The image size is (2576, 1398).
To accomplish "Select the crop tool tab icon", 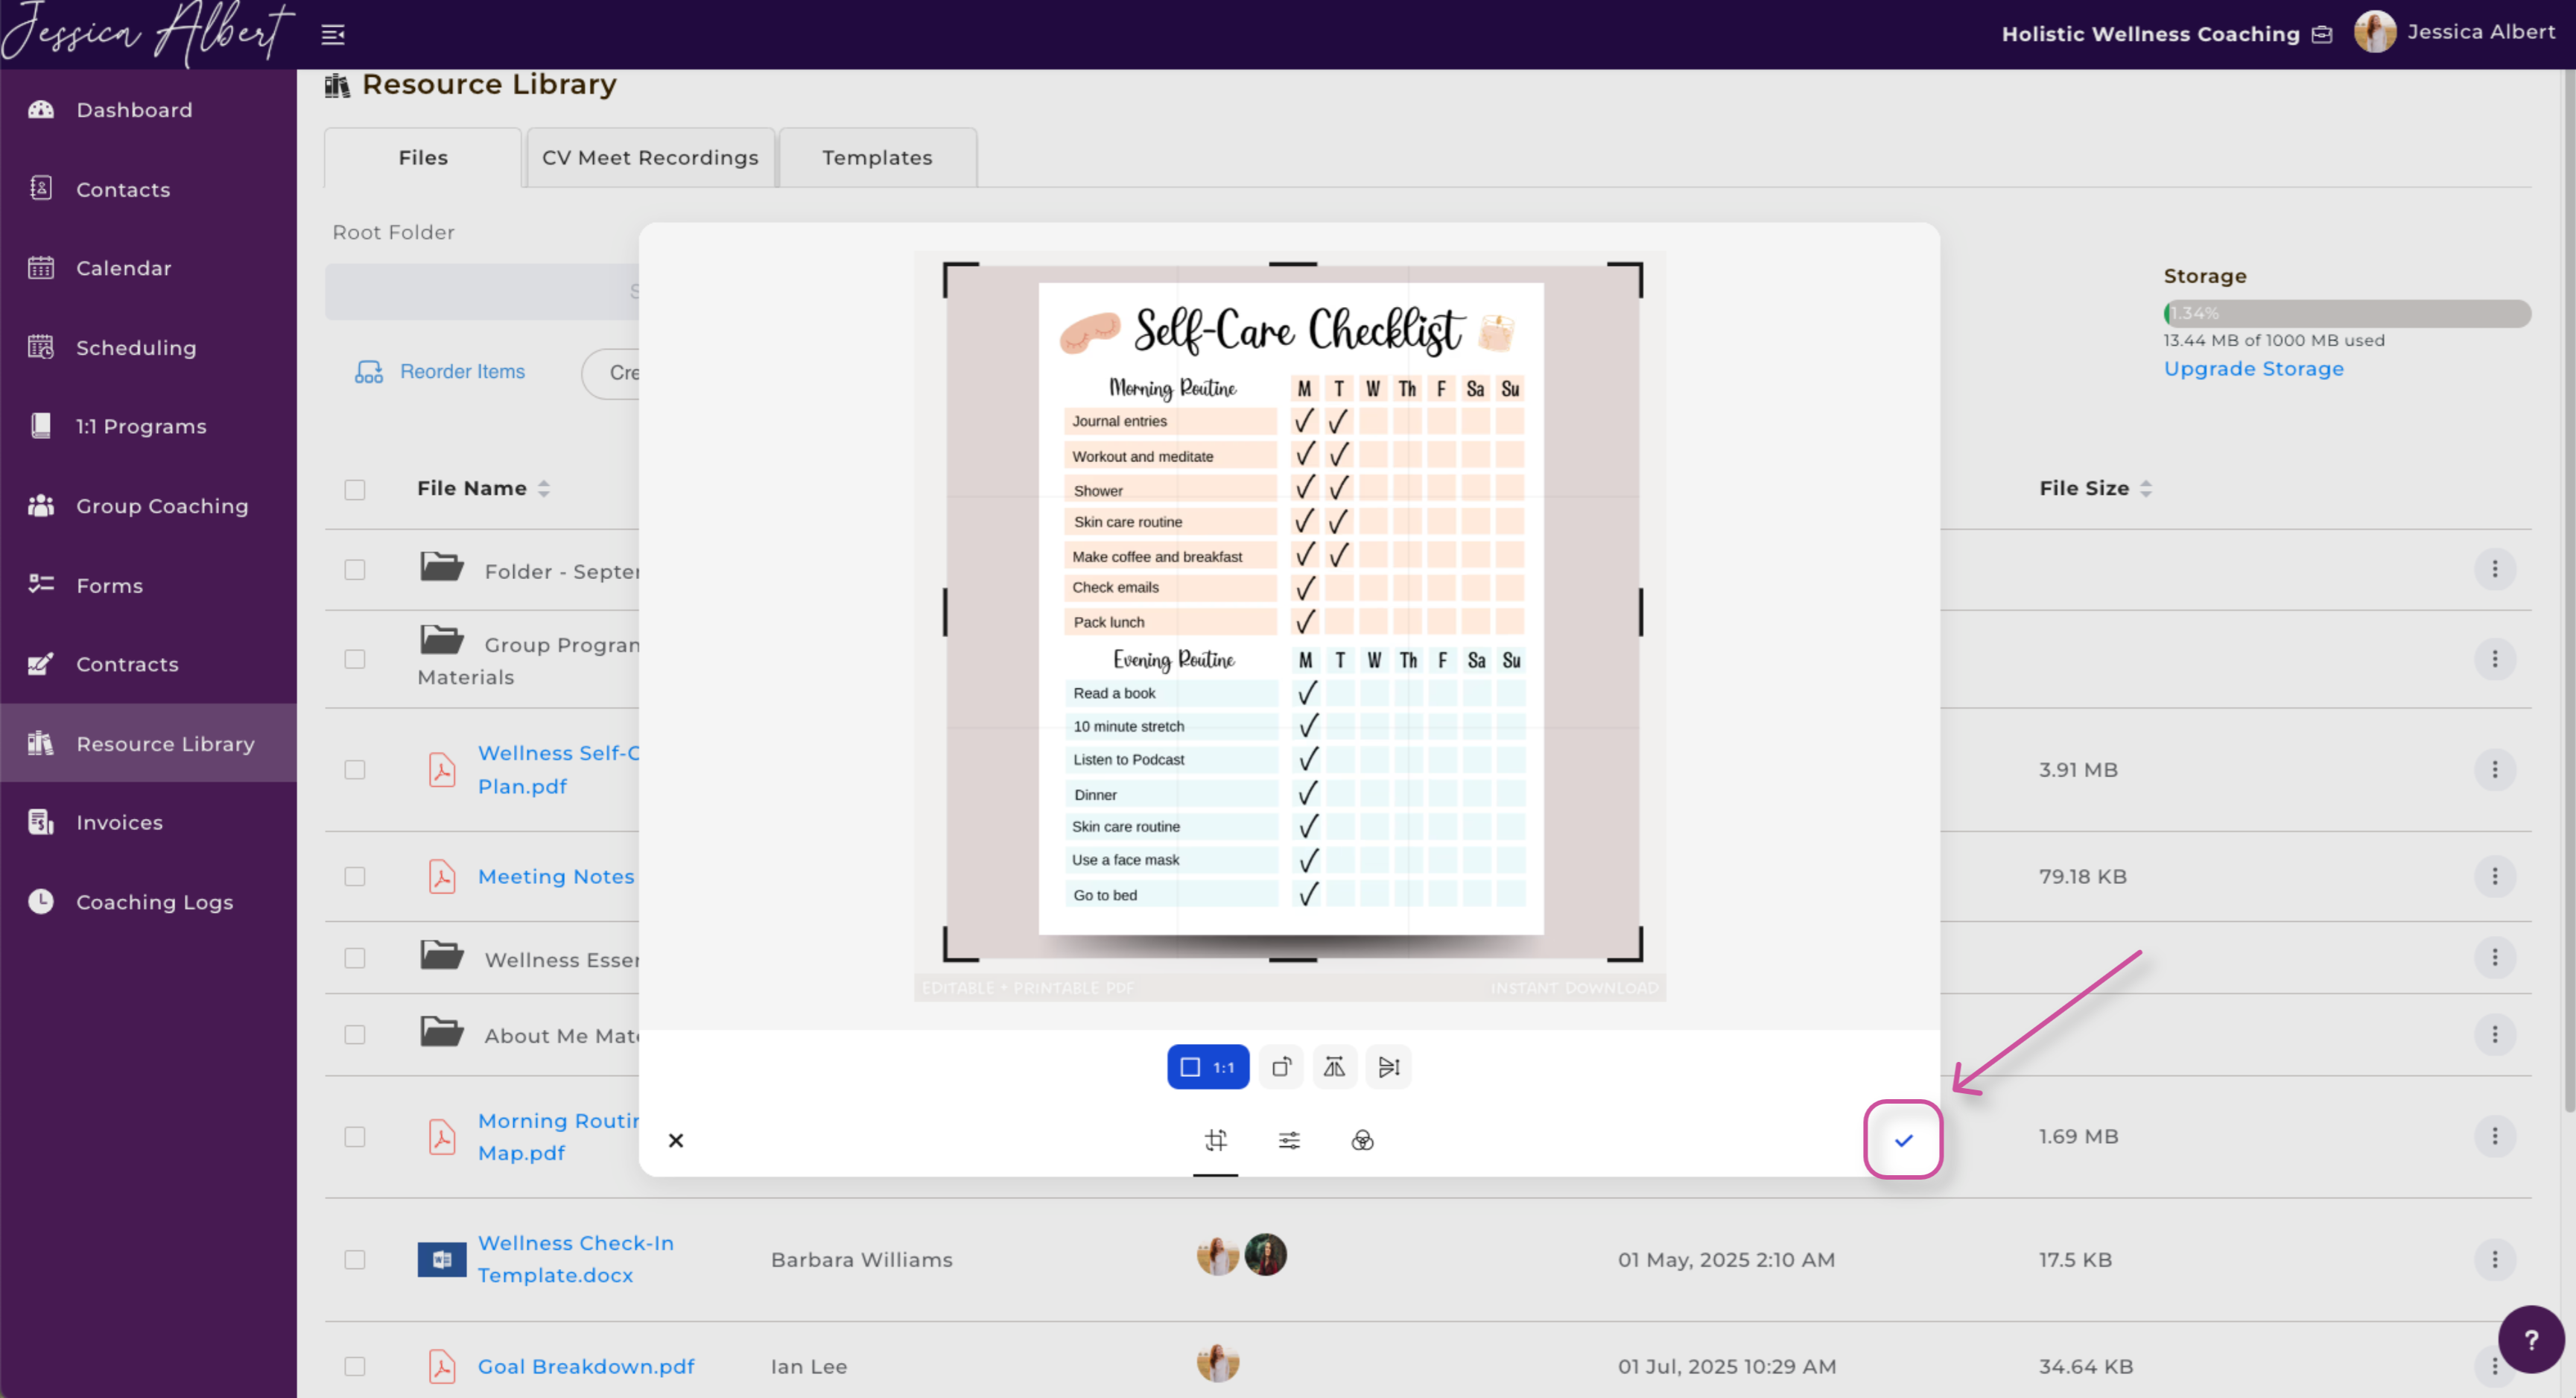I will click(x=1215, y=1140).
